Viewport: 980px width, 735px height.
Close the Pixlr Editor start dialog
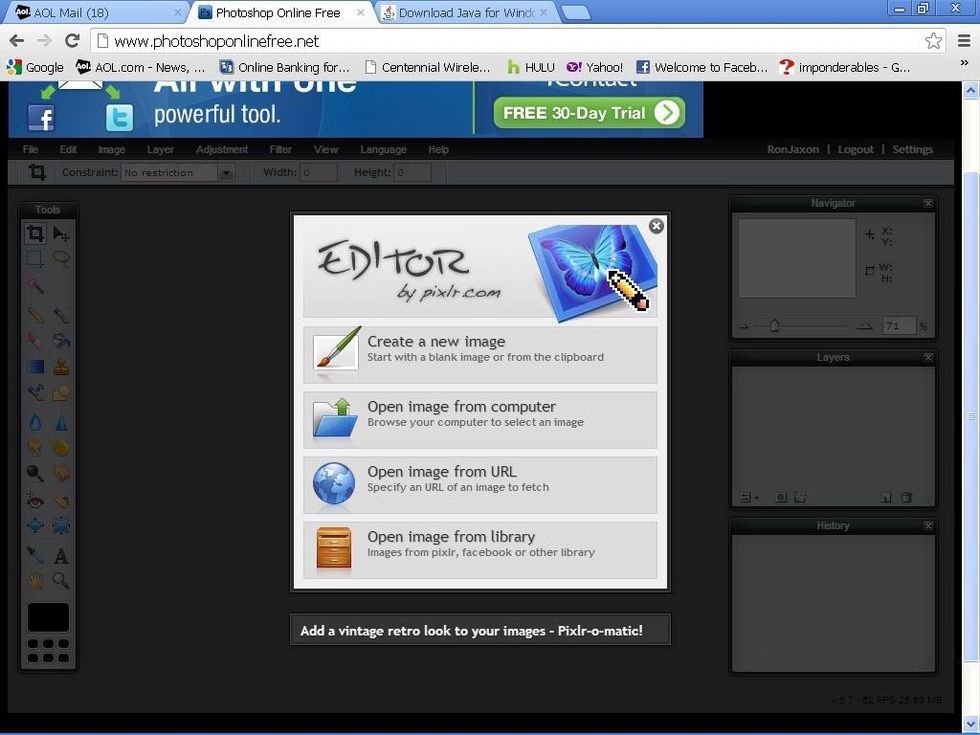coord(656,226)
